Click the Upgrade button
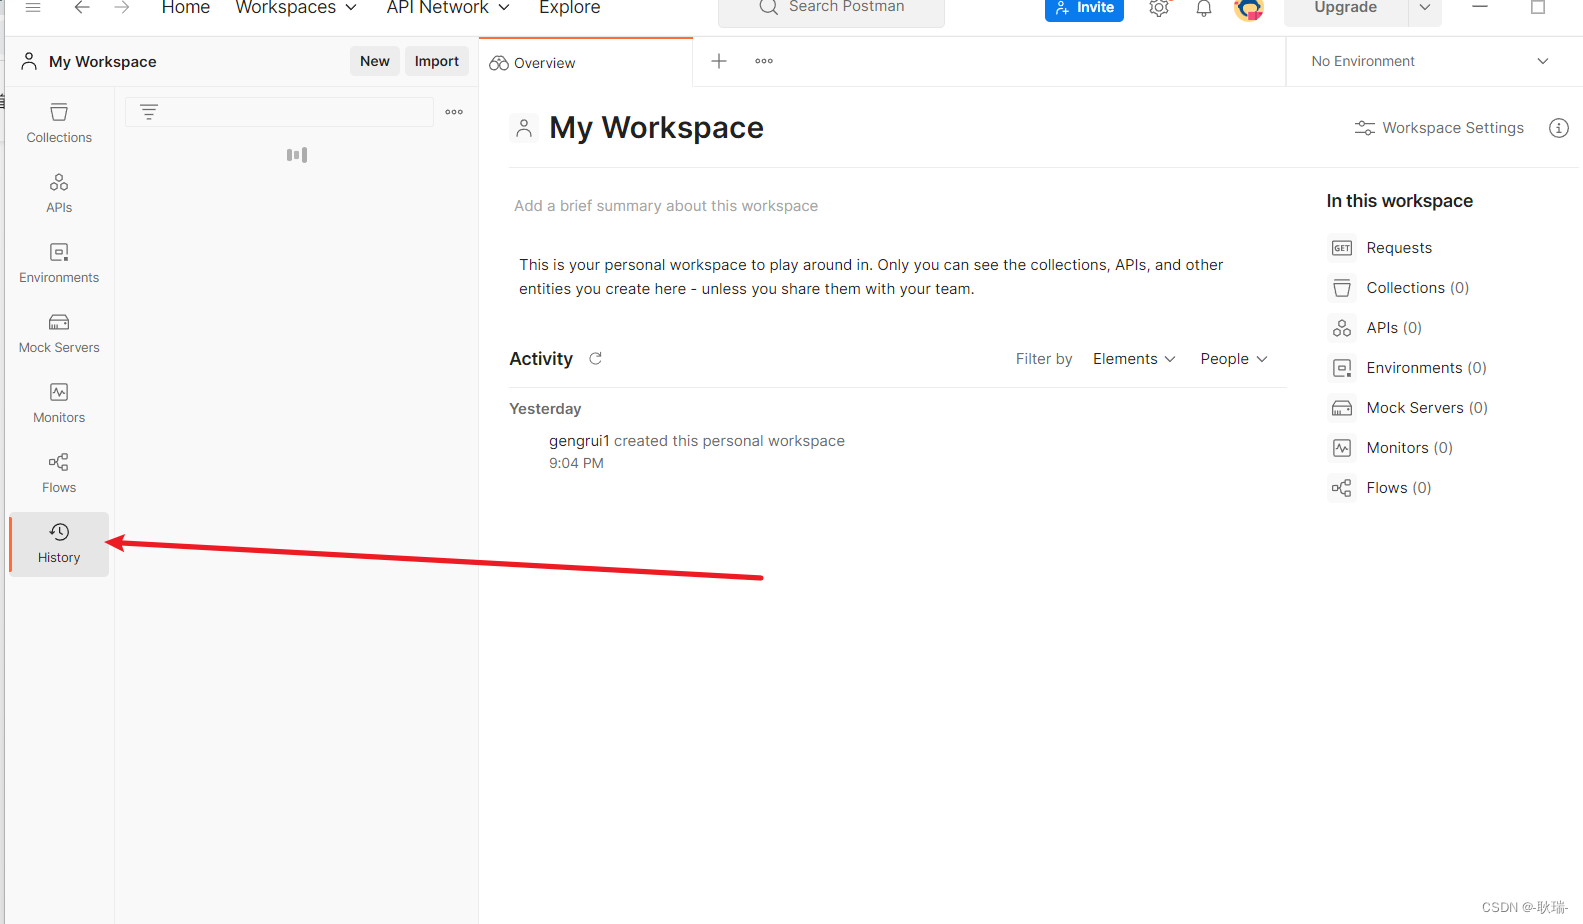 pyautogui.click(x=1346, y=8)
